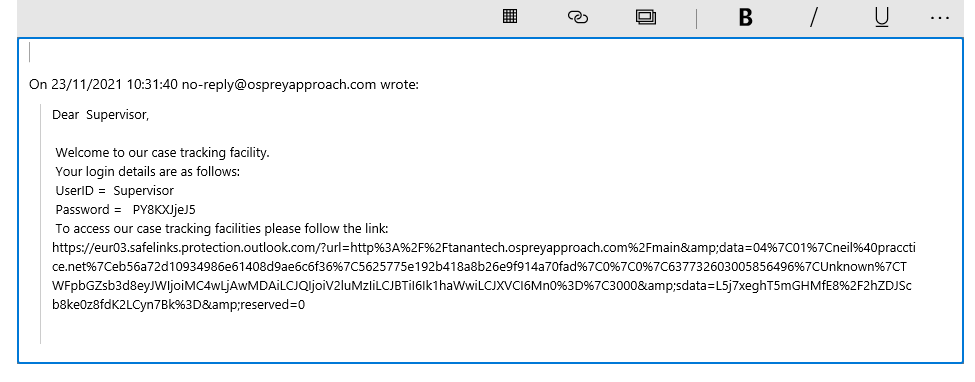The image size is (975, 382).
Task: Toggle italic formatting
Action: 813,18
